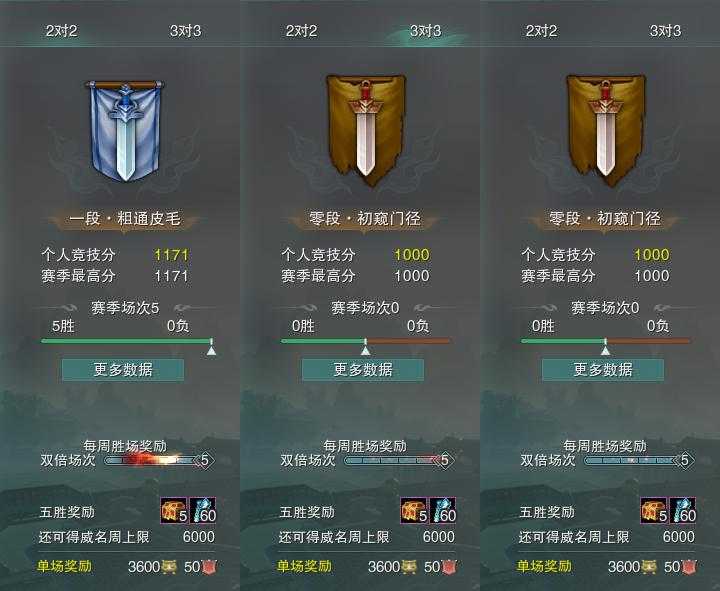The image size is (720, 591).
Task: Click the treasure chest reward in right panel
Action: pos(654,510)
